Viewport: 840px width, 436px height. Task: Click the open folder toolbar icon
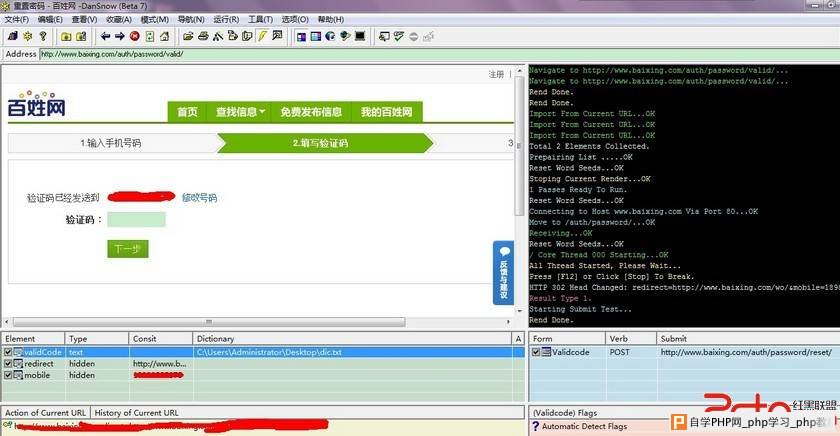pos(188,36)
